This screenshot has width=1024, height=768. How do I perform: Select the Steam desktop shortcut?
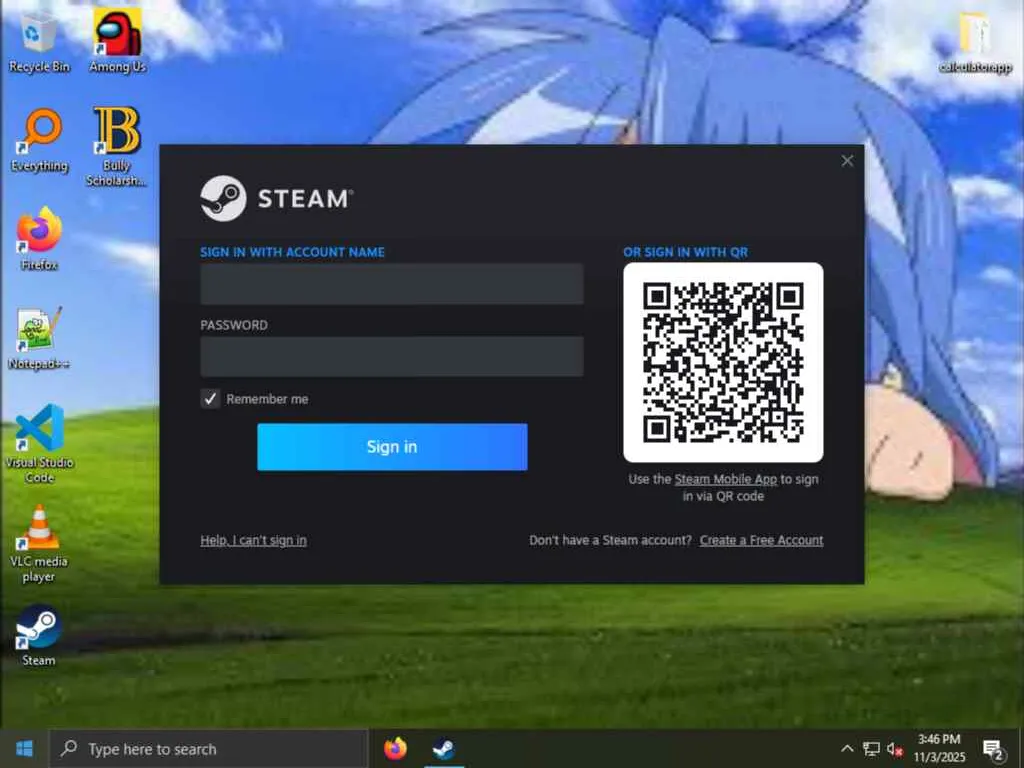click(39, 636)
